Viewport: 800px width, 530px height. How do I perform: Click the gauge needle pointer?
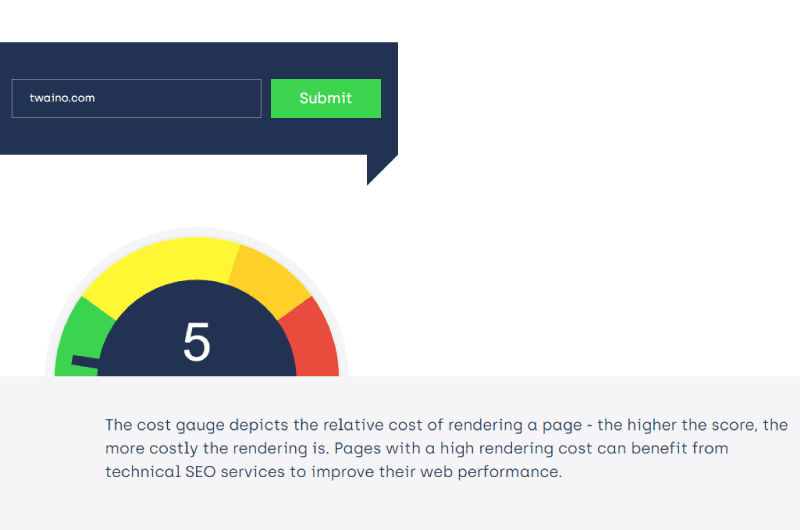click(x=85, y=363)
